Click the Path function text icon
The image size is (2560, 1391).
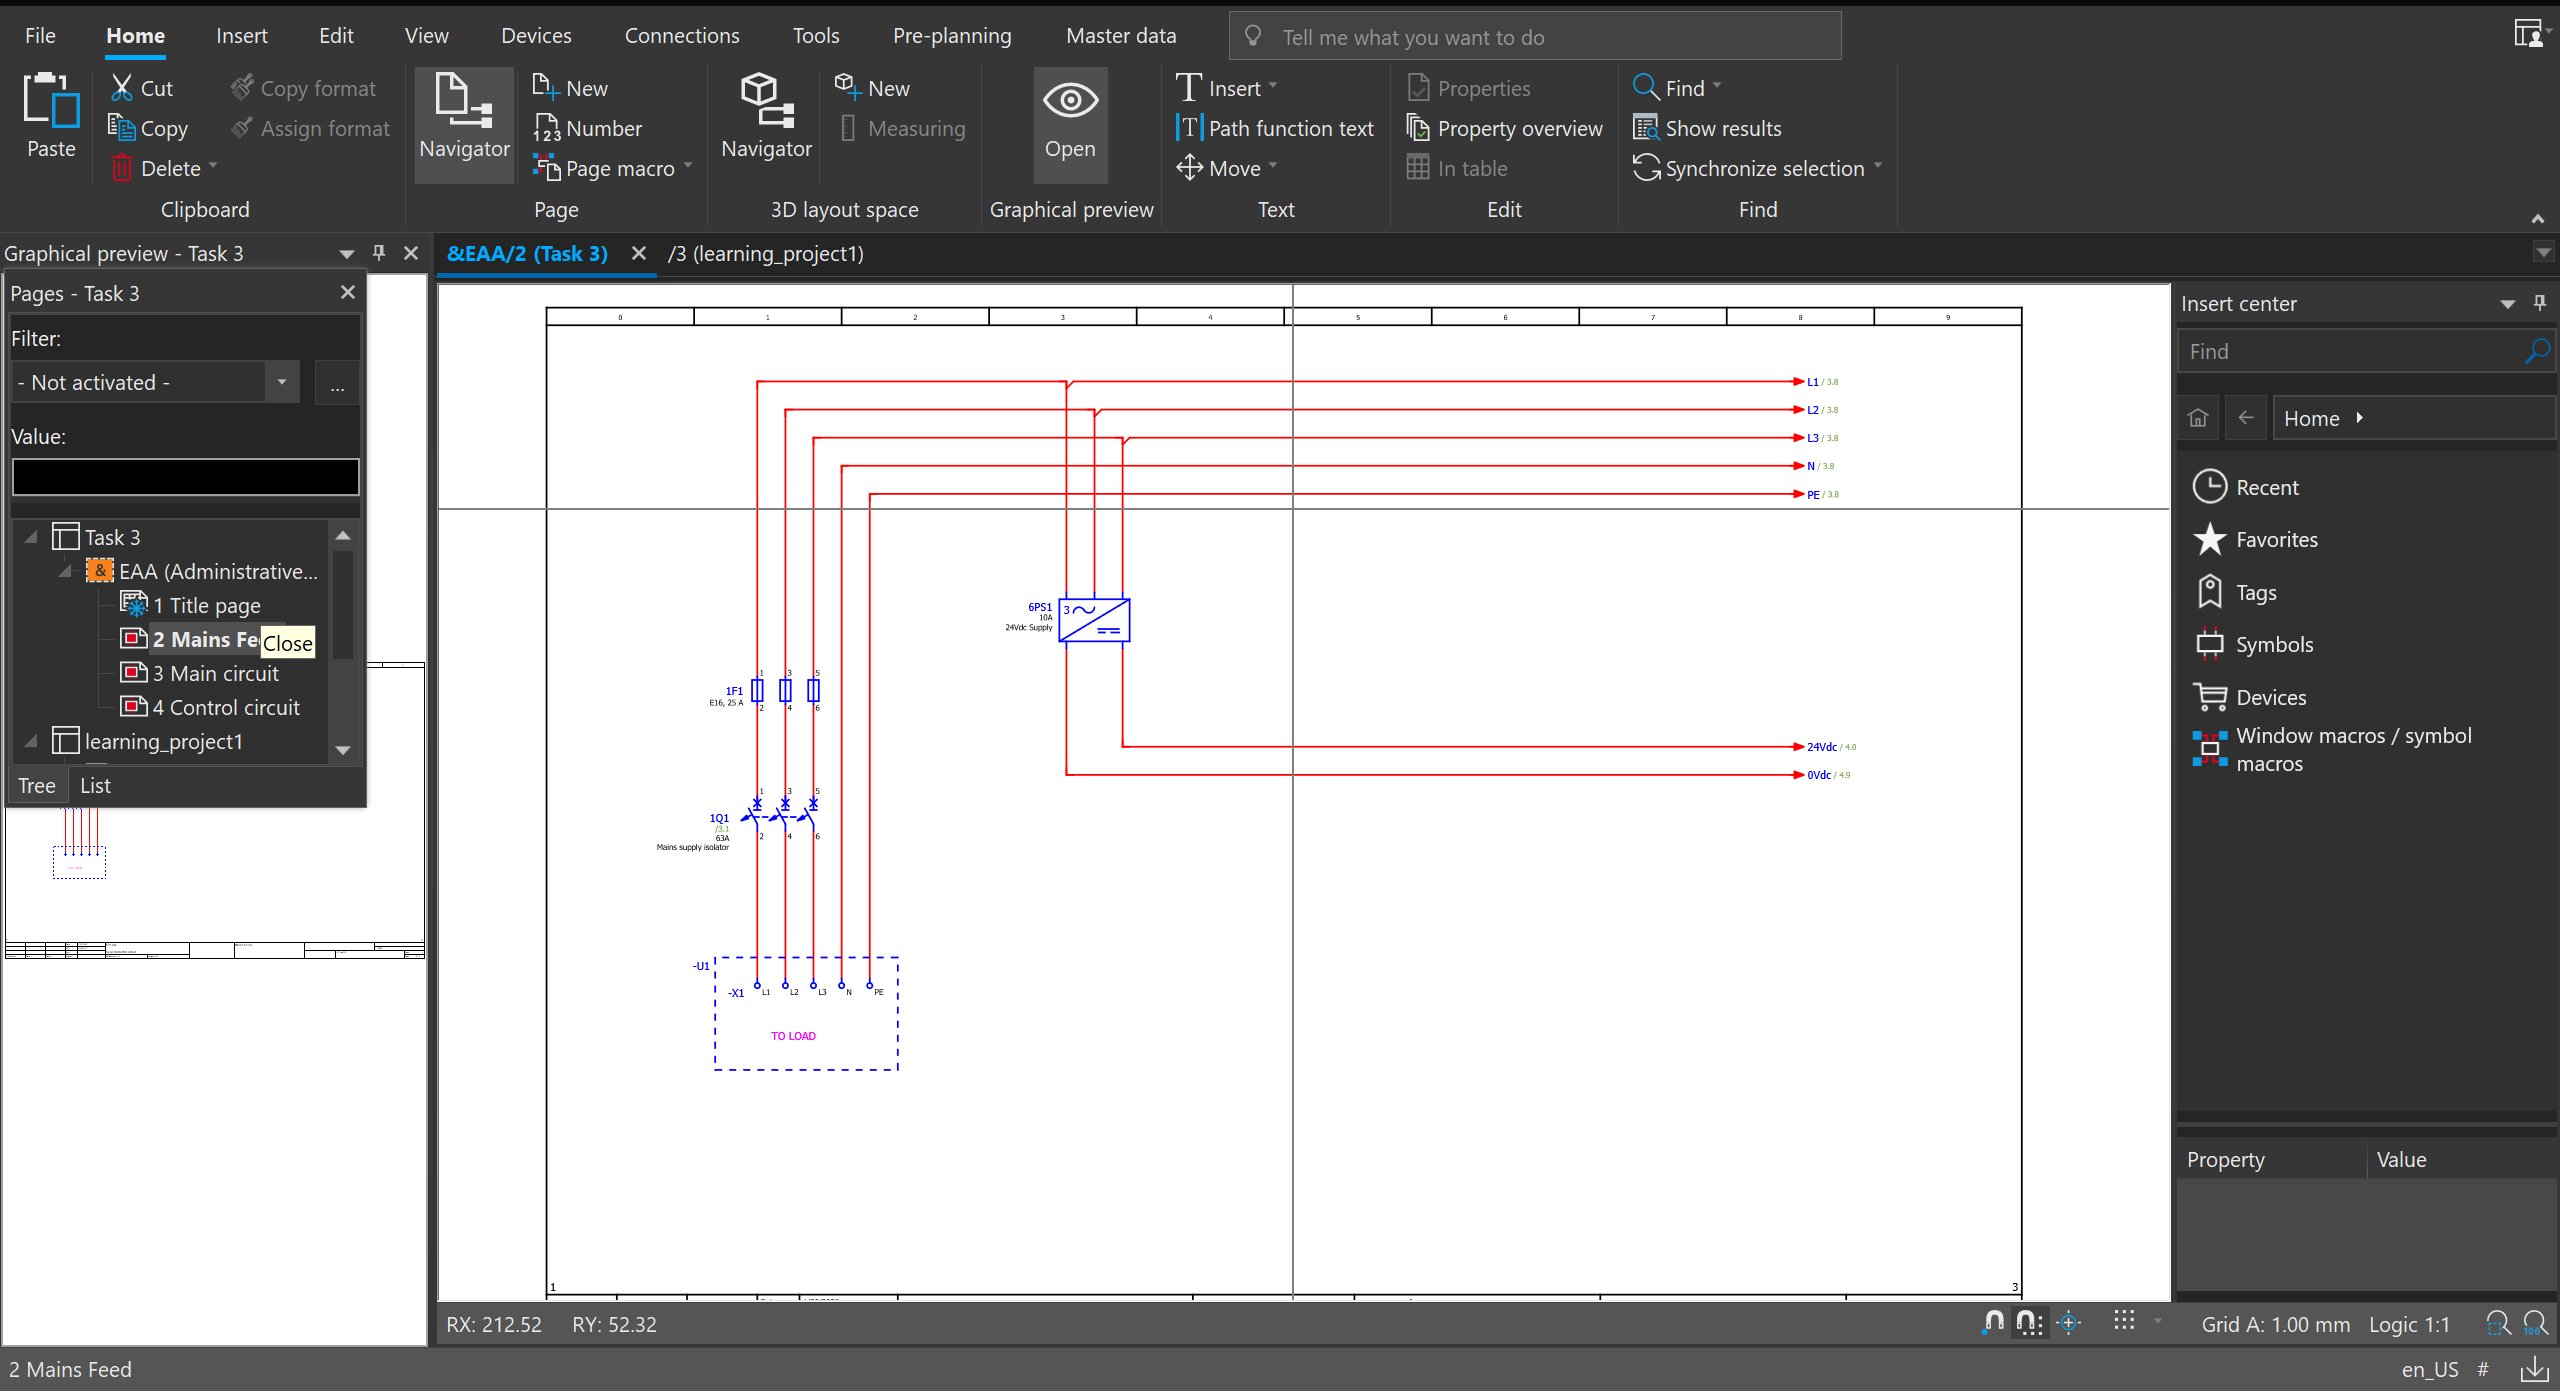pyautogui.click(x=1188, y=128)
